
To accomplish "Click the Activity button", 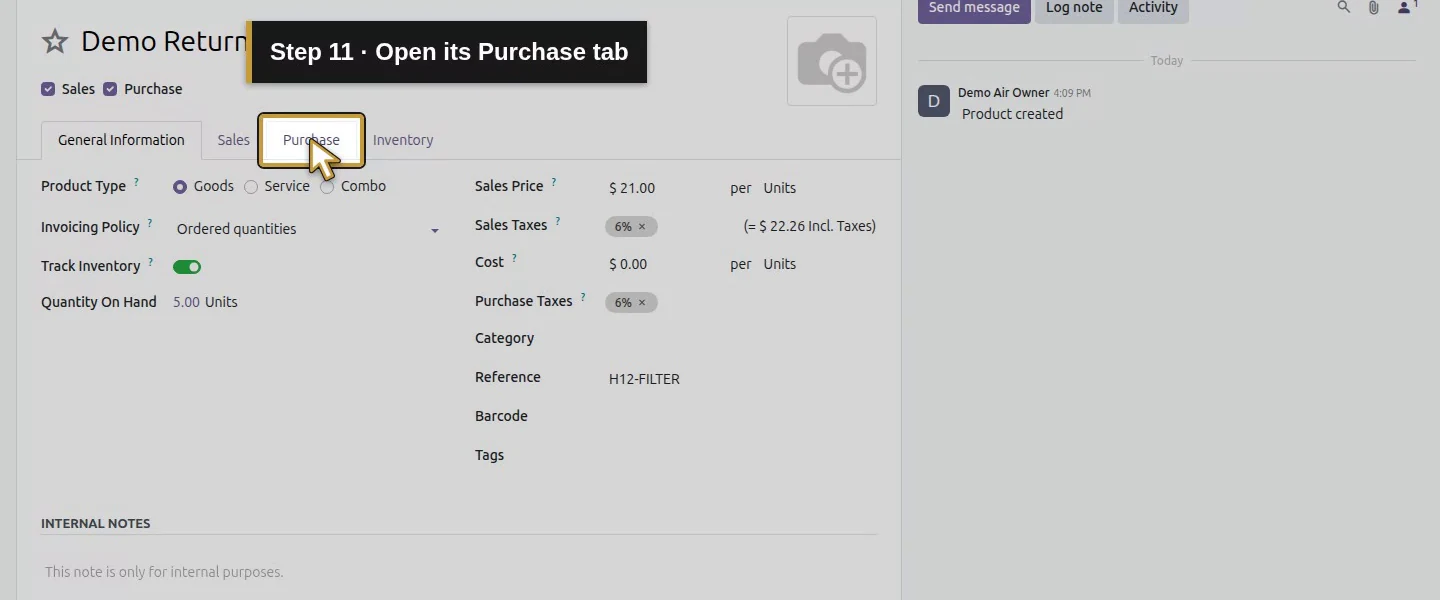I will tap(1153, 8).
